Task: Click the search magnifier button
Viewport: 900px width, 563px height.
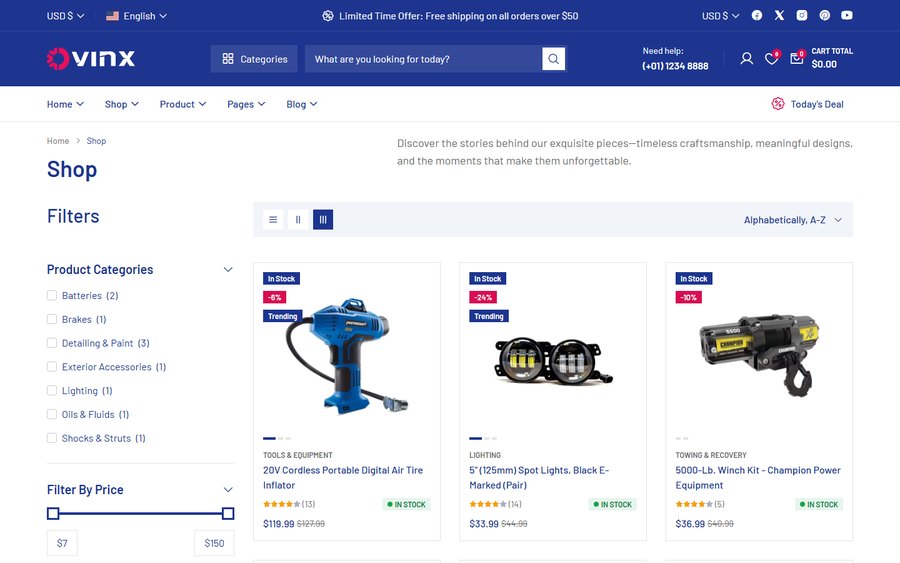Action: pos(553,59)
